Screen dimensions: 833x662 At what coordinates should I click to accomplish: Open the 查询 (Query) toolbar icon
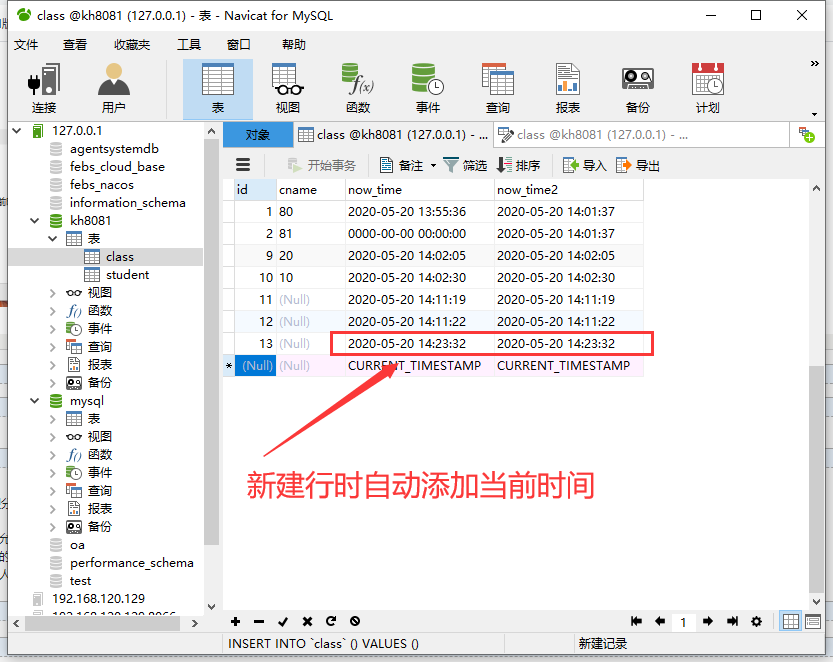point(498,89)
